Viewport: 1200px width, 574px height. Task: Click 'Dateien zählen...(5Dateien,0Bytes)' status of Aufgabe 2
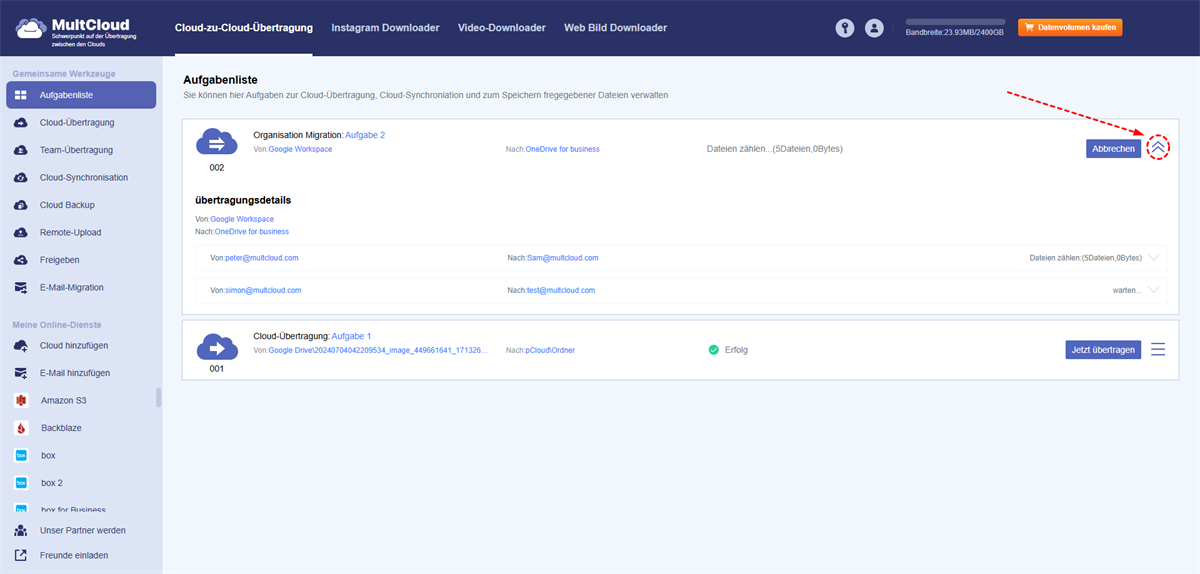[x=774, y=149]
